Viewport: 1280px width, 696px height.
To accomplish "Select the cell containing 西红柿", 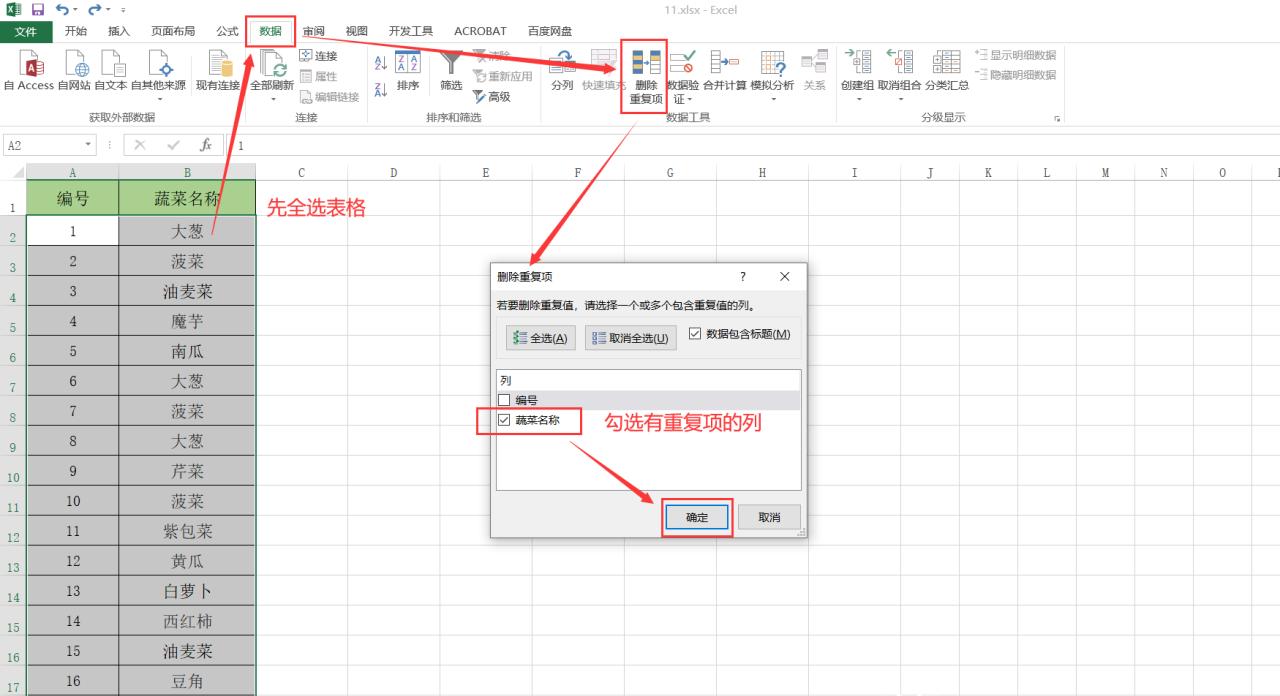I will (187, 621).
